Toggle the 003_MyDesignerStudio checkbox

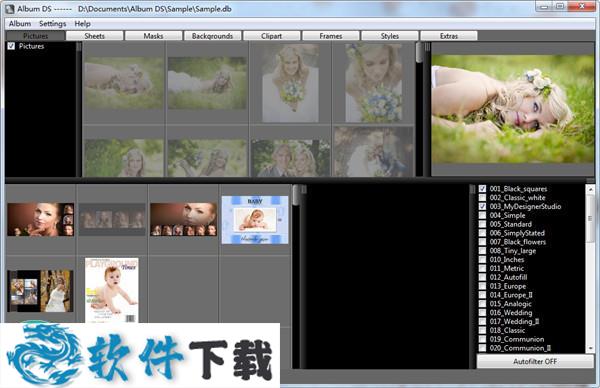coord(482,206)
